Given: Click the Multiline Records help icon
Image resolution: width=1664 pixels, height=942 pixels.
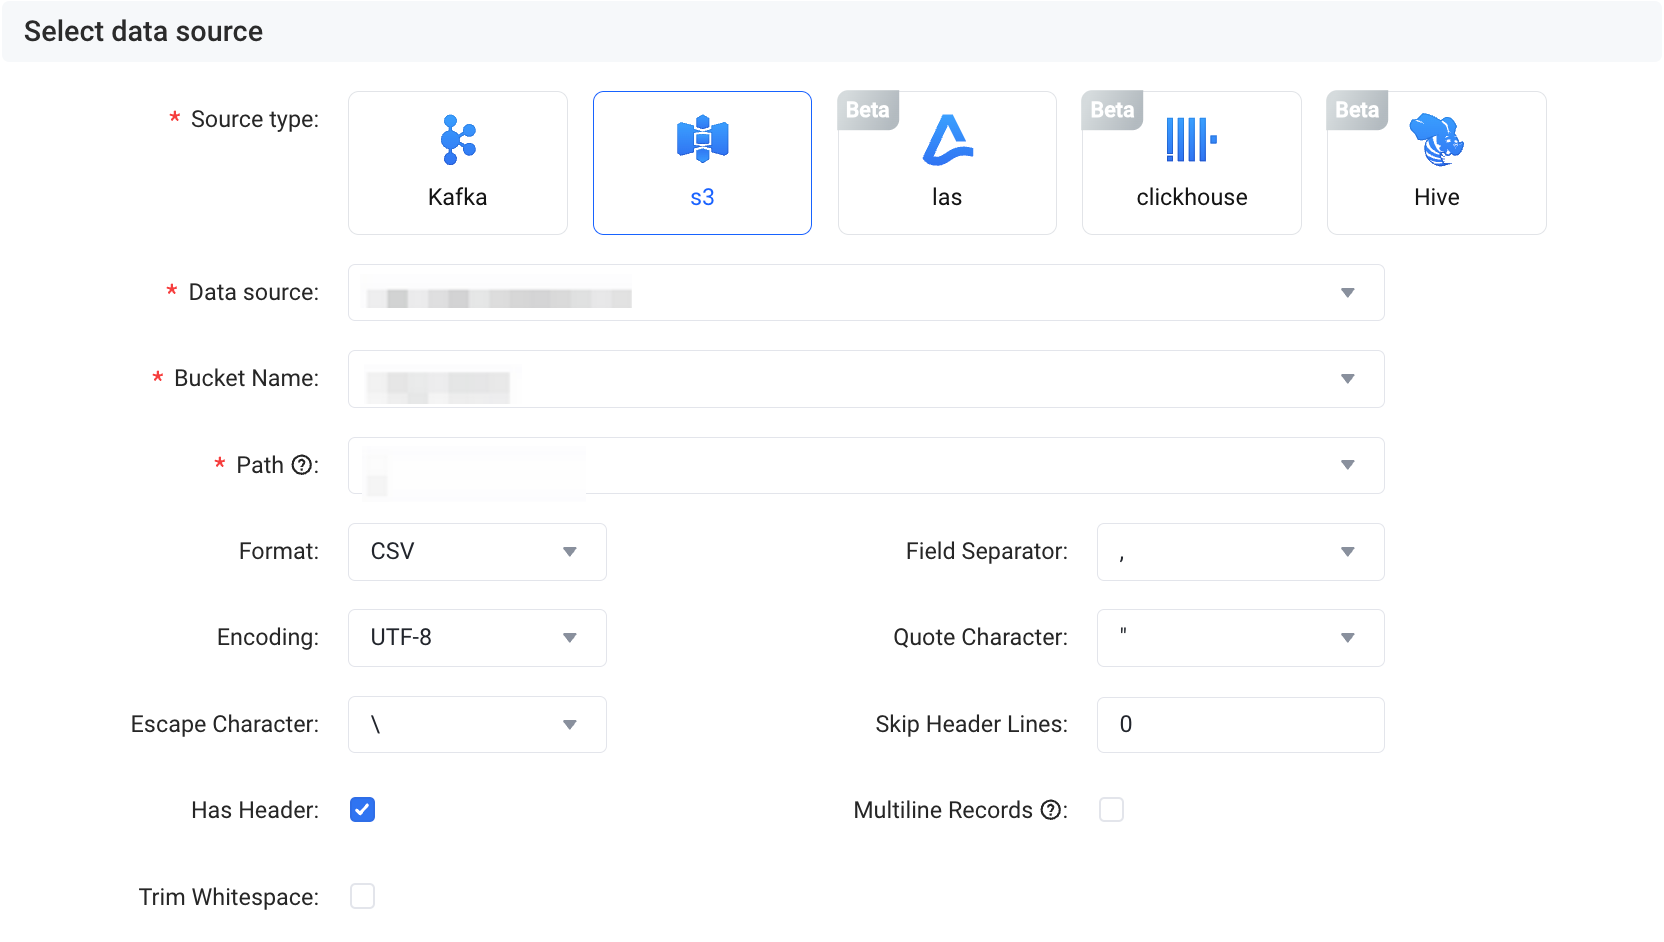Looking at the screenshot, I should pos(1050,810).
